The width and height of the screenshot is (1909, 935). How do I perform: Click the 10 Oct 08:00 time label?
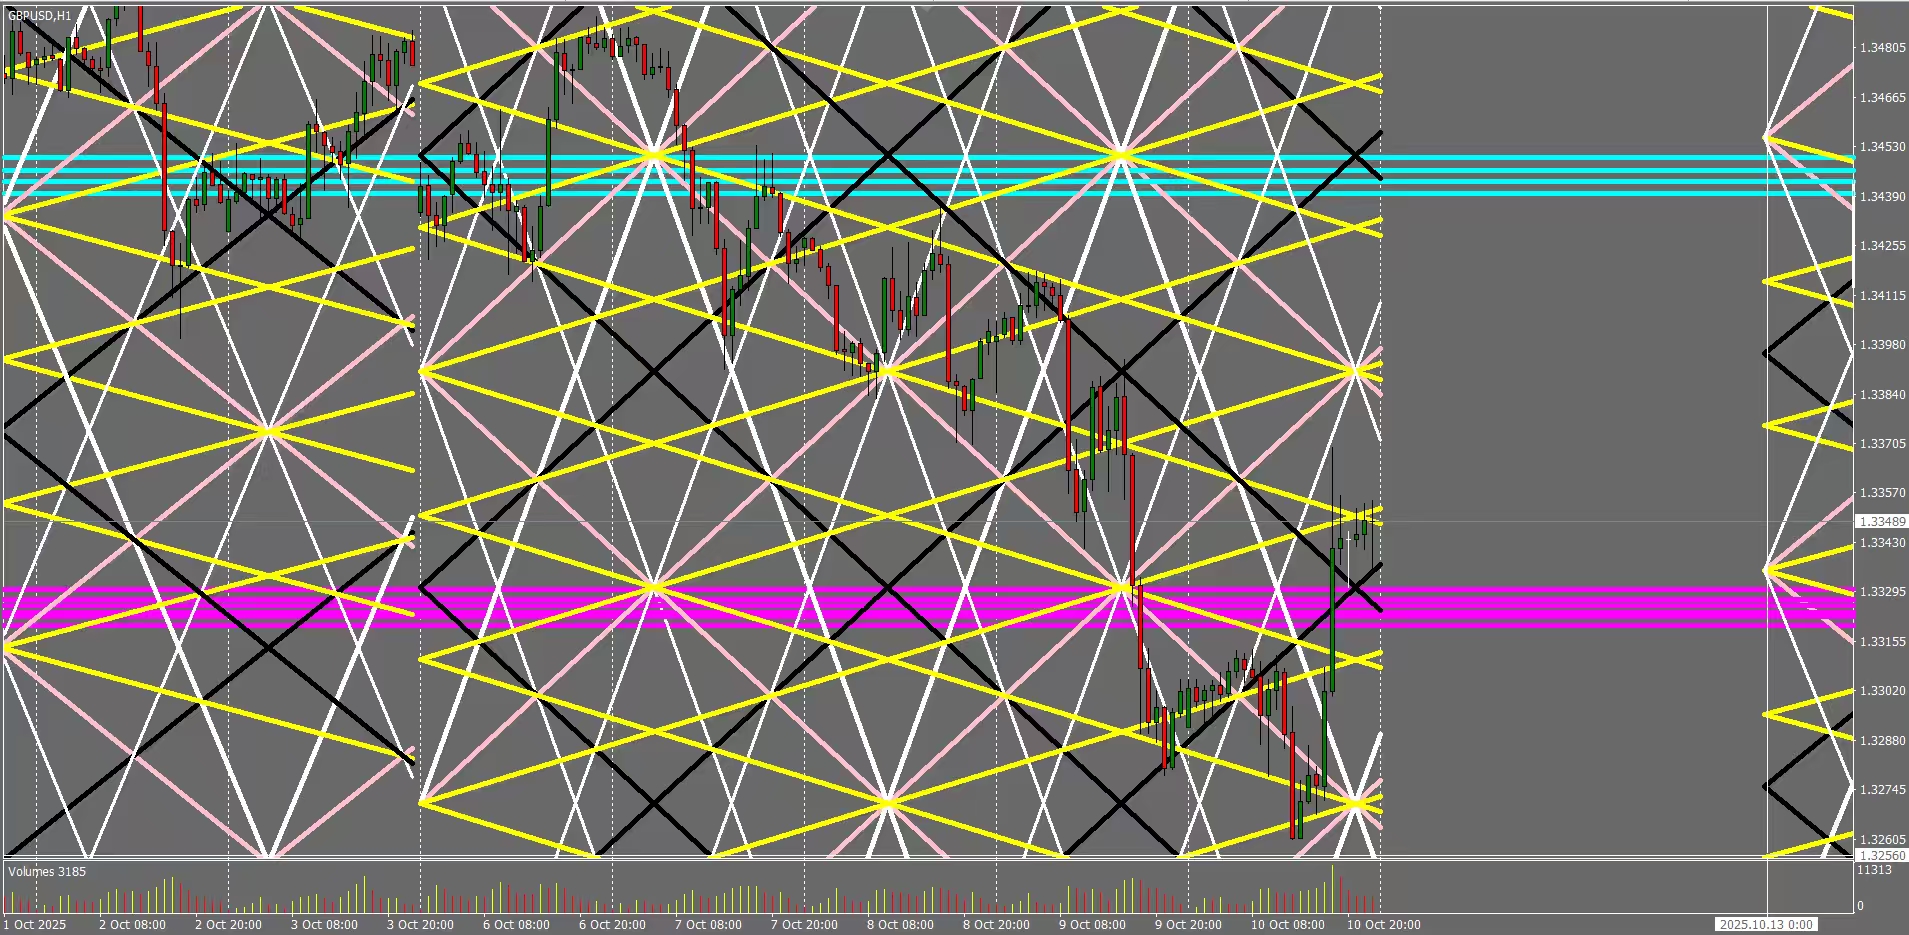coord(1287,925)
